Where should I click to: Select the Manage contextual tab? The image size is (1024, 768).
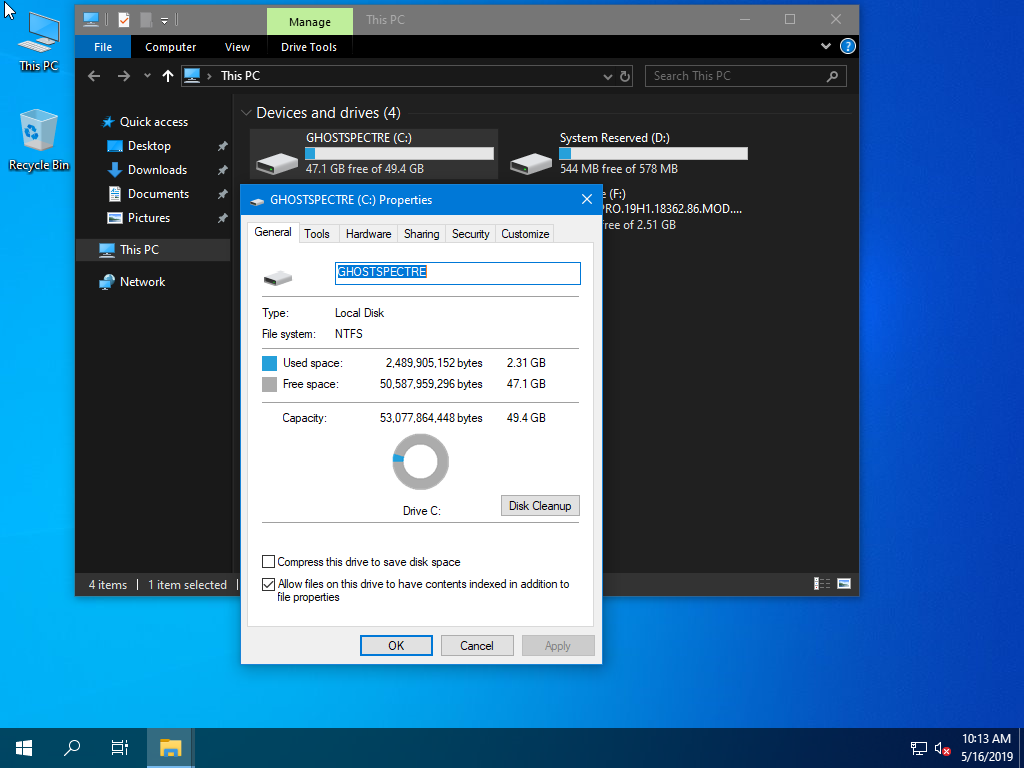(x=310, y=22)
